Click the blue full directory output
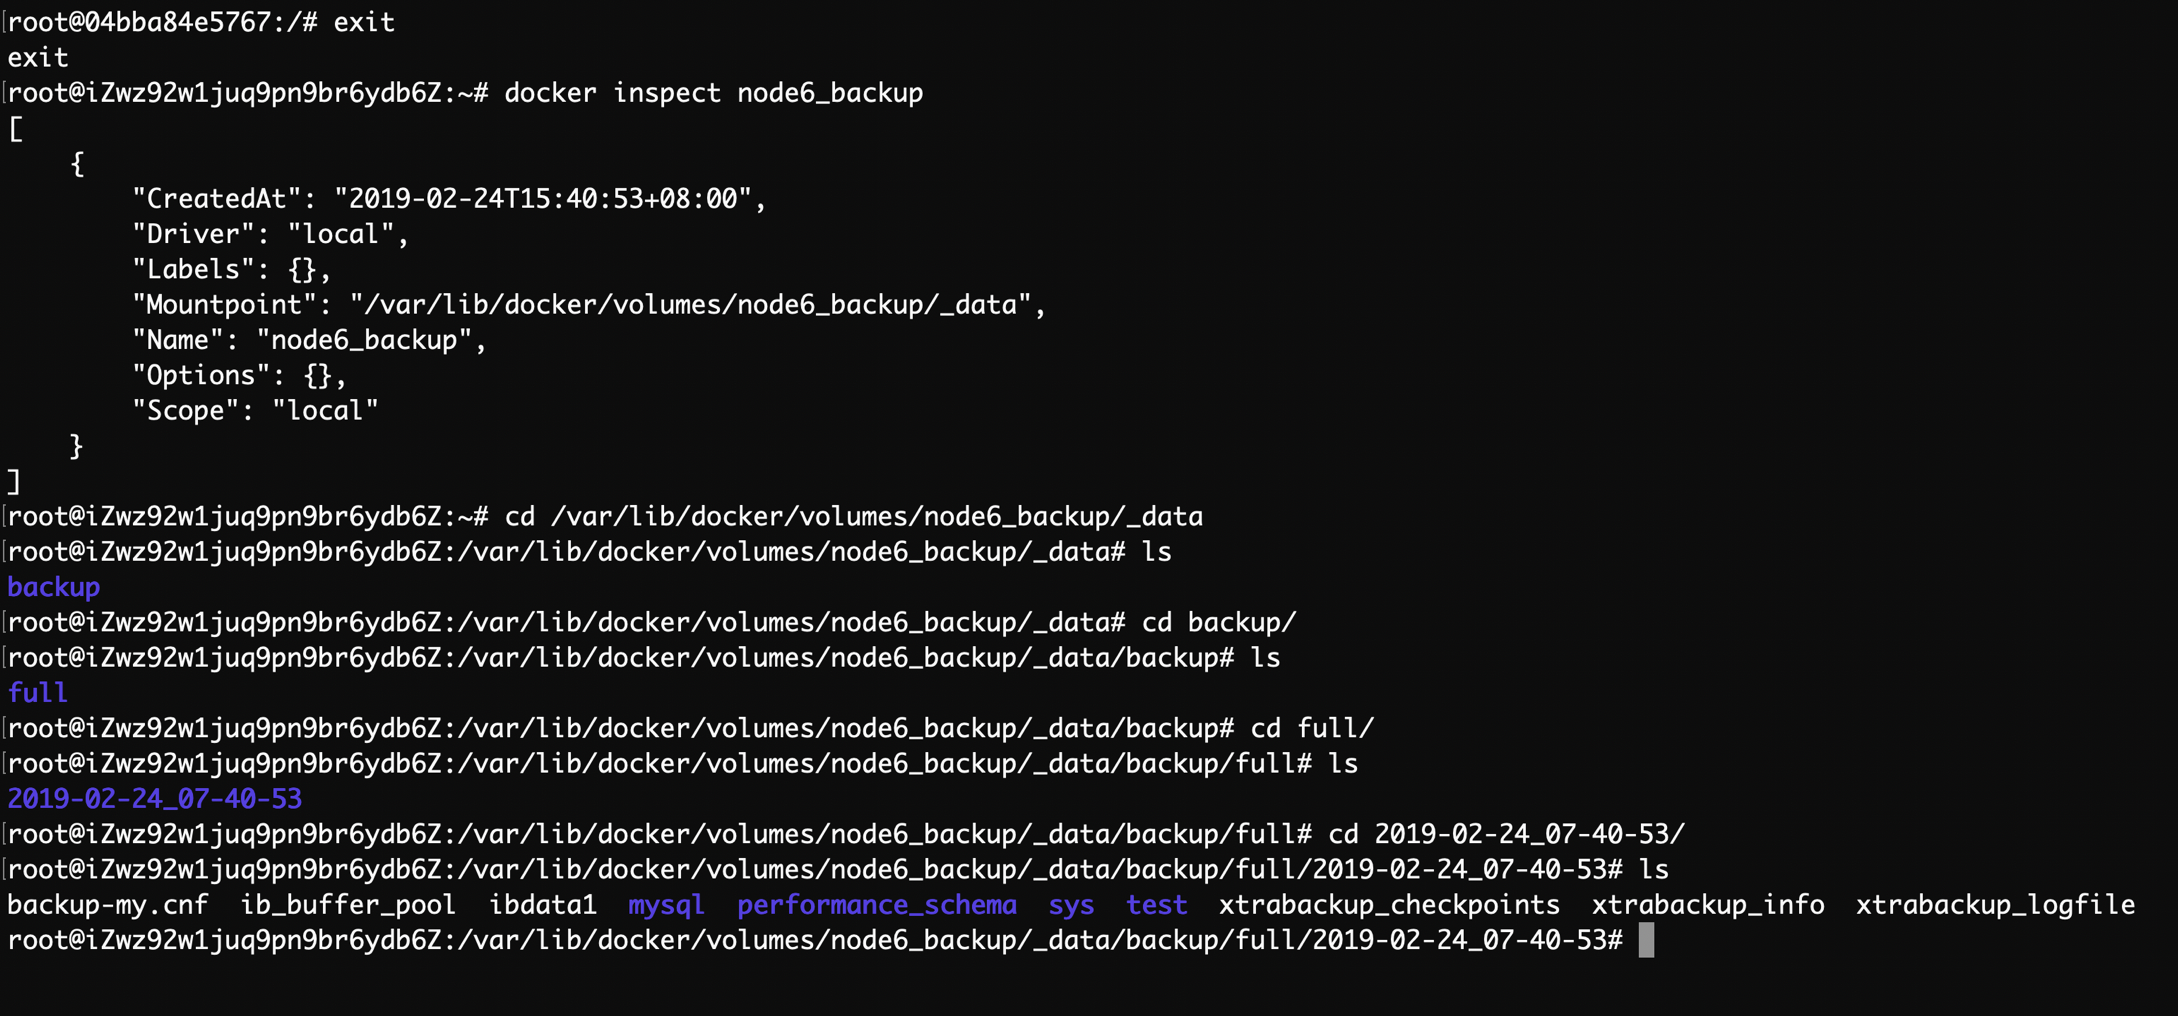 tap(38, 693)
